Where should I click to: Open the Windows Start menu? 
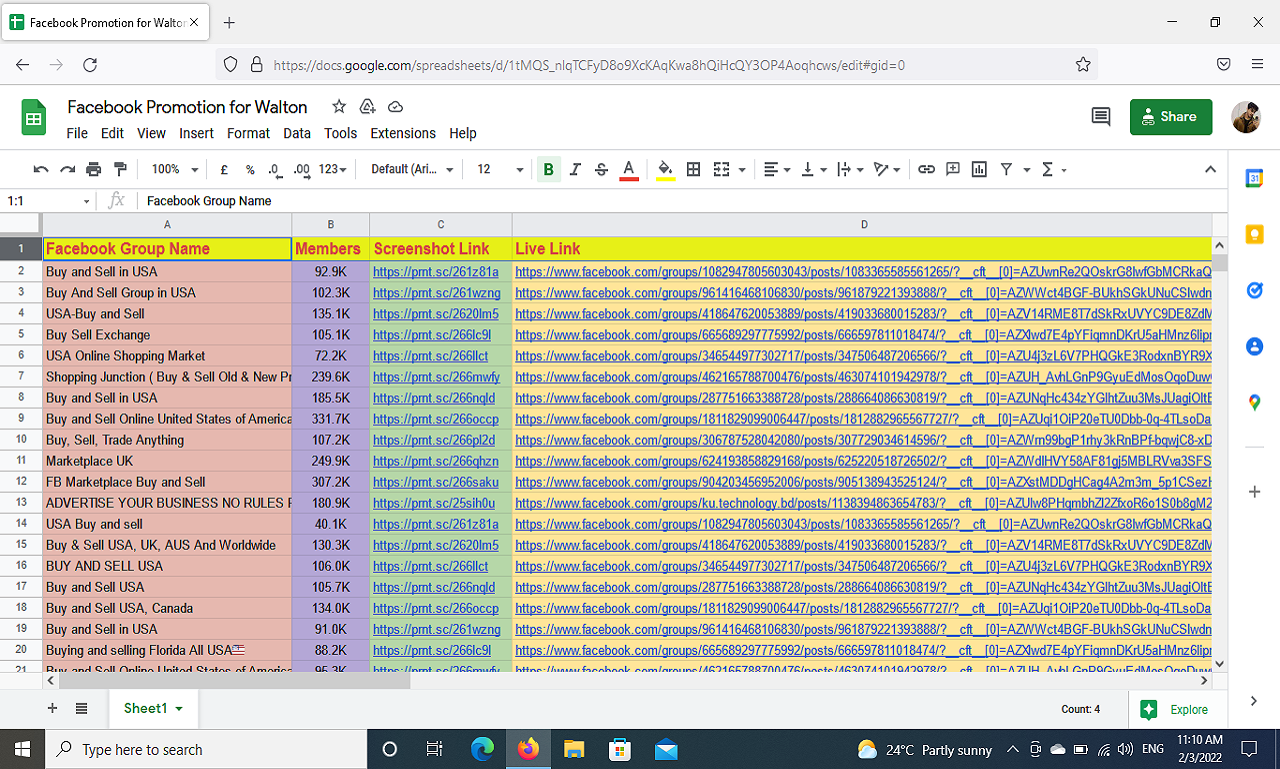(22, 749)
